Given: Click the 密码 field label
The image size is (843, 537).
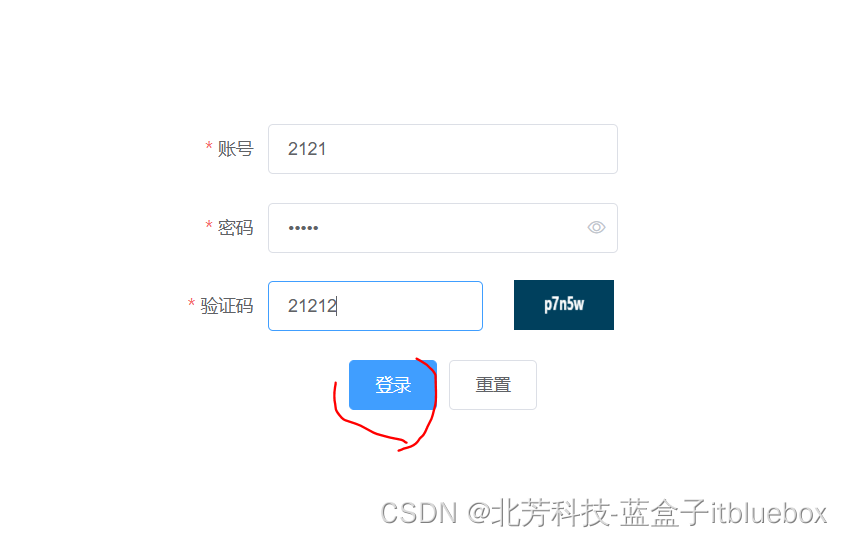Looking at the screenshot, I should [235, 228].
